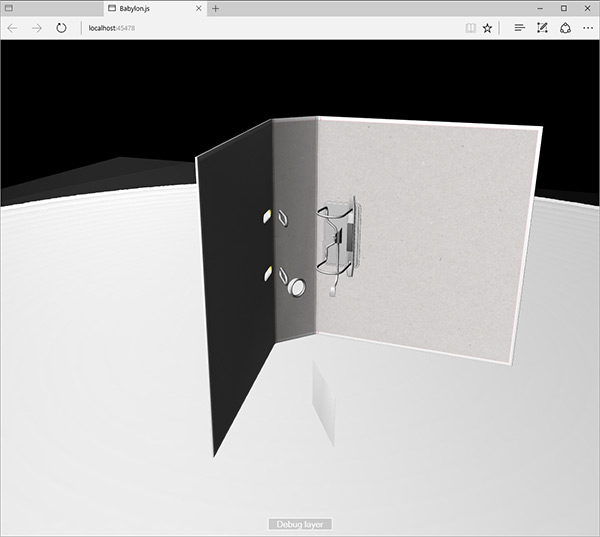
Task: Open the More actions ellipsis menu
Action: tap(588, 28)
